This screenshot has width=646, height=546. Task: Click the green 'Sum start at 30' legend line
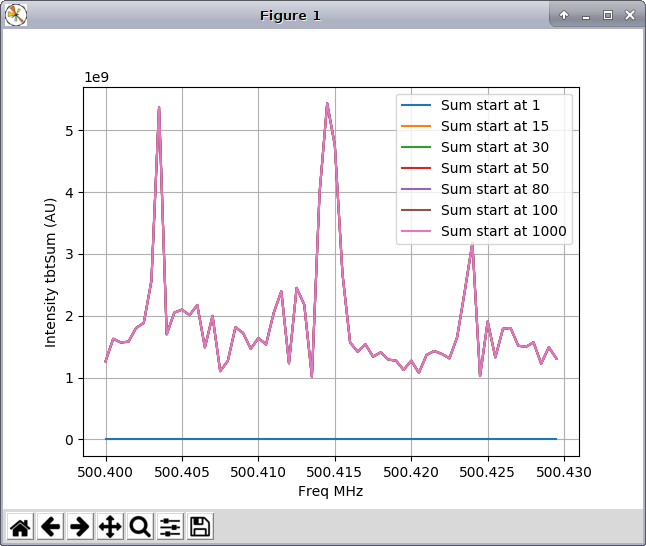(416, 147)
